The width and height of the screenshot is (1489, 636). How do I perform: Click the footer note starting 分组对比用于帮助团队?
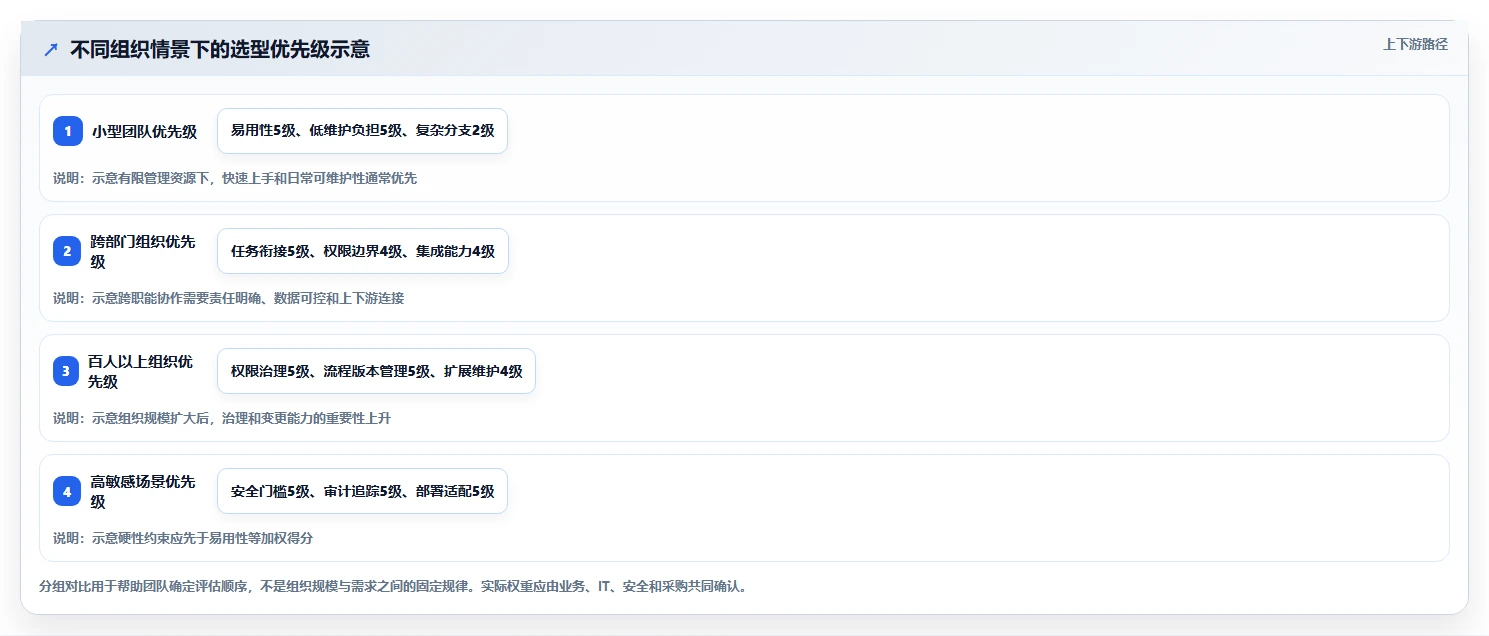point(393,586)
